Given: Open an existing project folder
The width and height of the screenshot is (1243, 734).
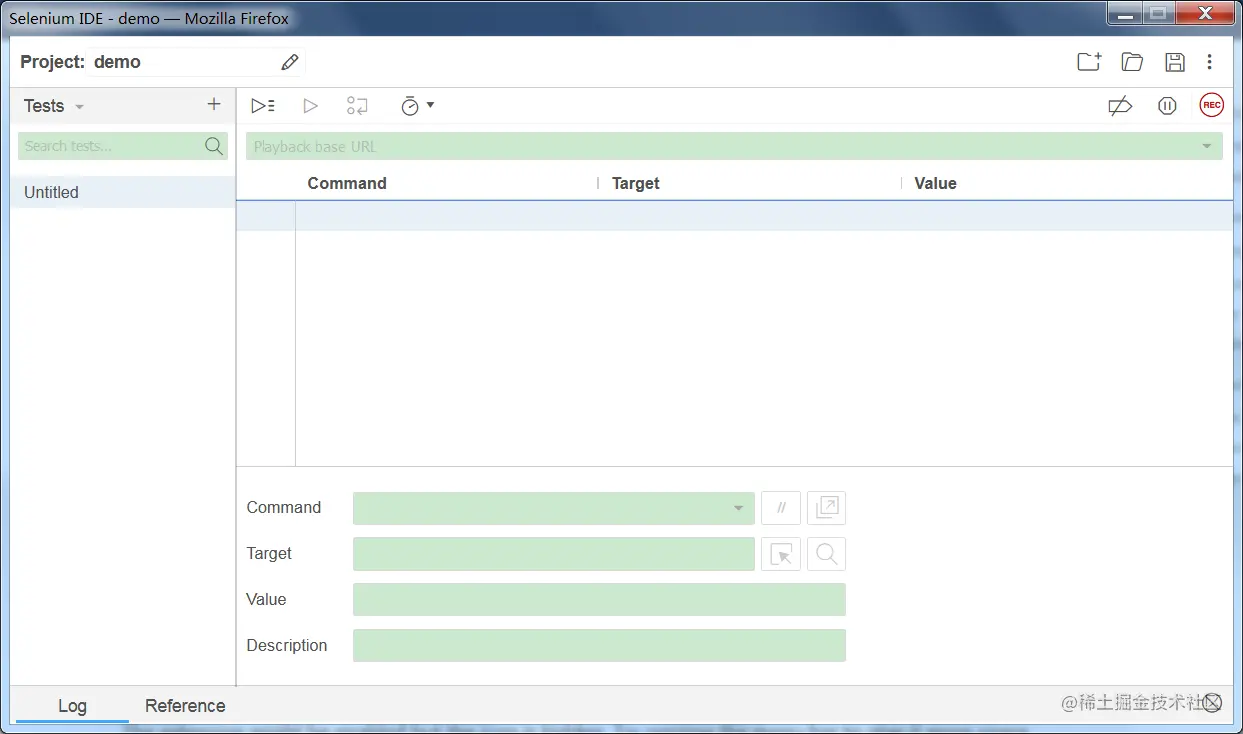Looking at the screenshot, I should pos(1132,62).
